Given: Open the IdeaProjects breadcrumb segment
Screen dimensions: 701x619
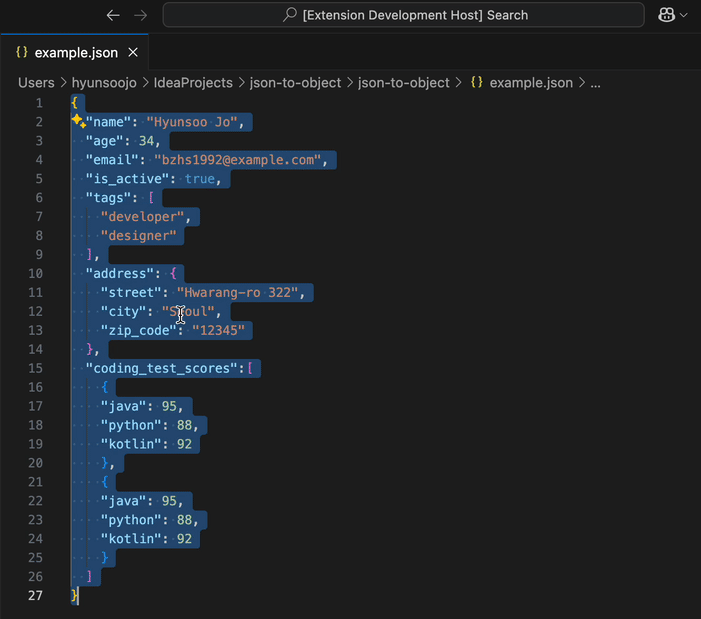Looking at the screenshot, I should point(193,83).
